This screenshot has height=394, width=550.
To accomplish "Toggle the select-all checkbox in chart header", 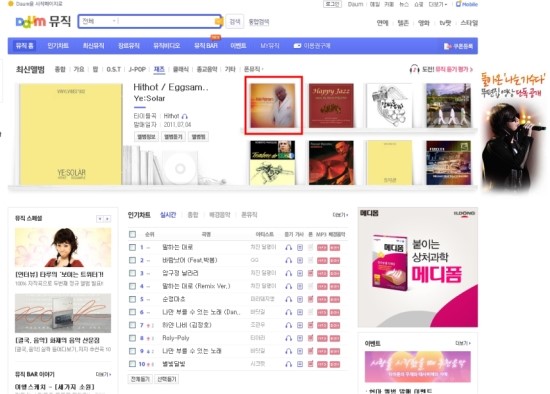I will (132, 234).
